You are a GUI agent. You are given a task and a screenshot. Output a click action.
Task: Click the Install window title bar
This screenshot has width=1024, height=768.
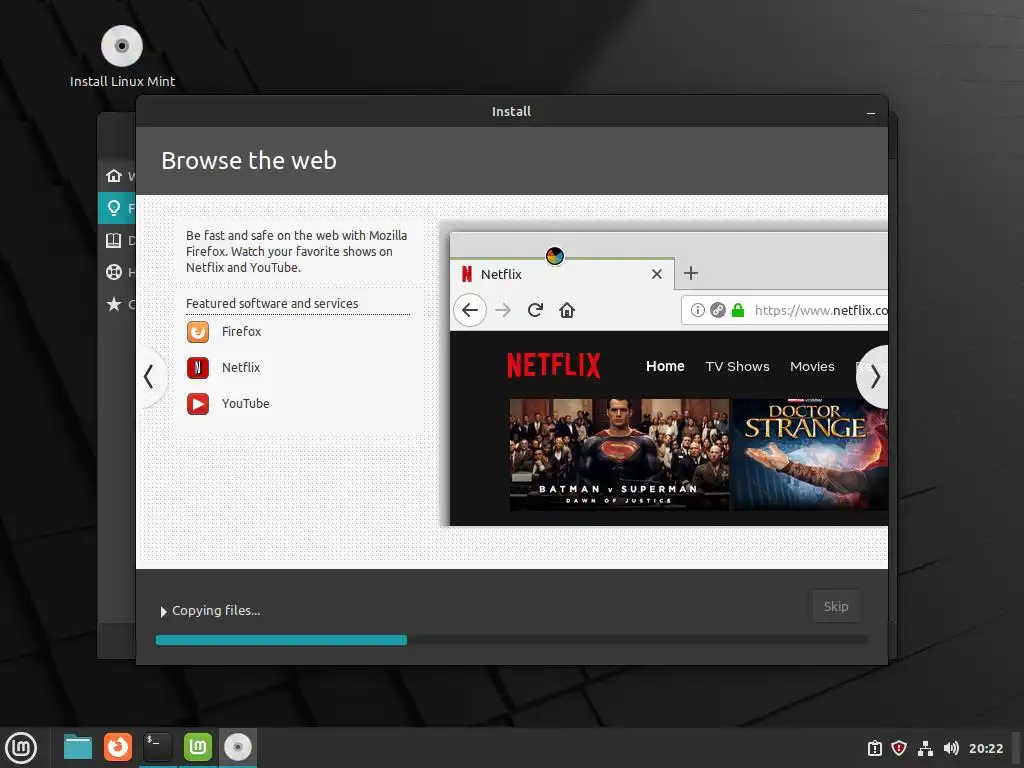click(x=511, y=112)
